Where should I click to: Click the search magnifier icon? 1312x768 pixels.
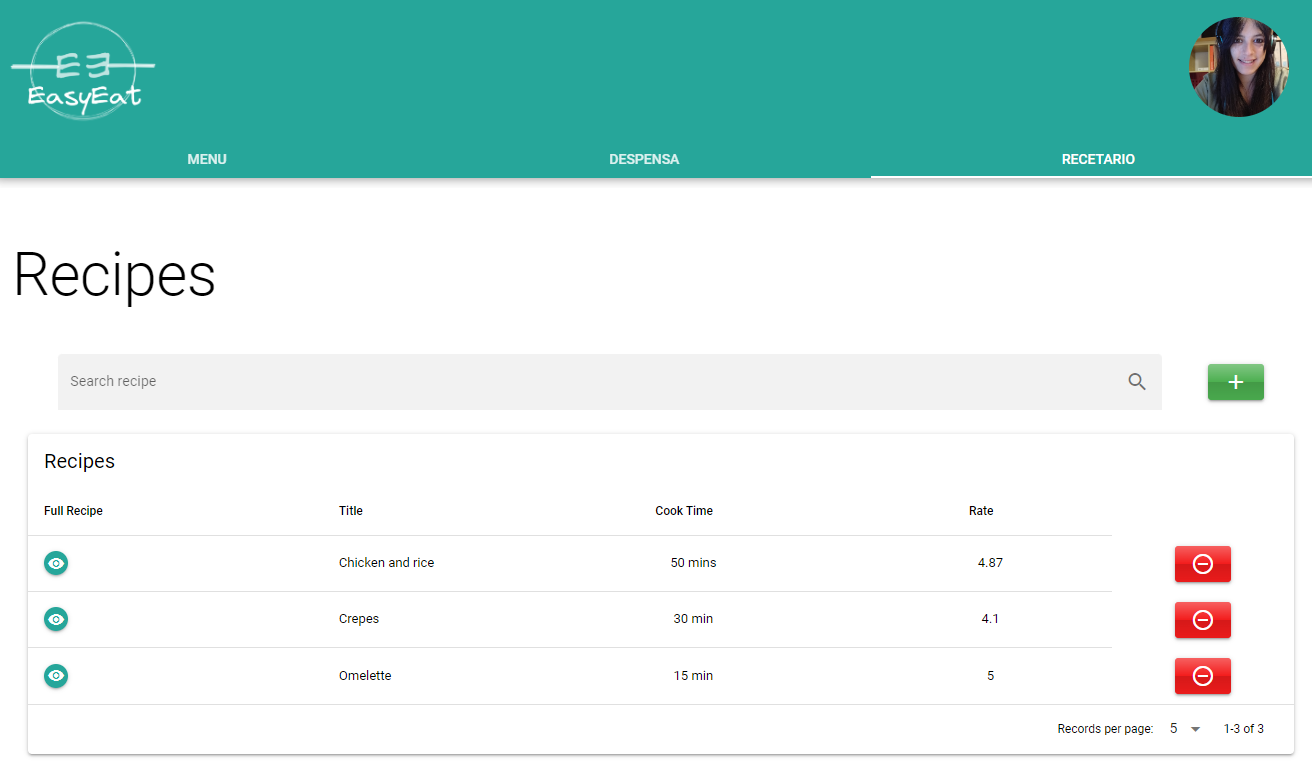[x=1137, y=381]
